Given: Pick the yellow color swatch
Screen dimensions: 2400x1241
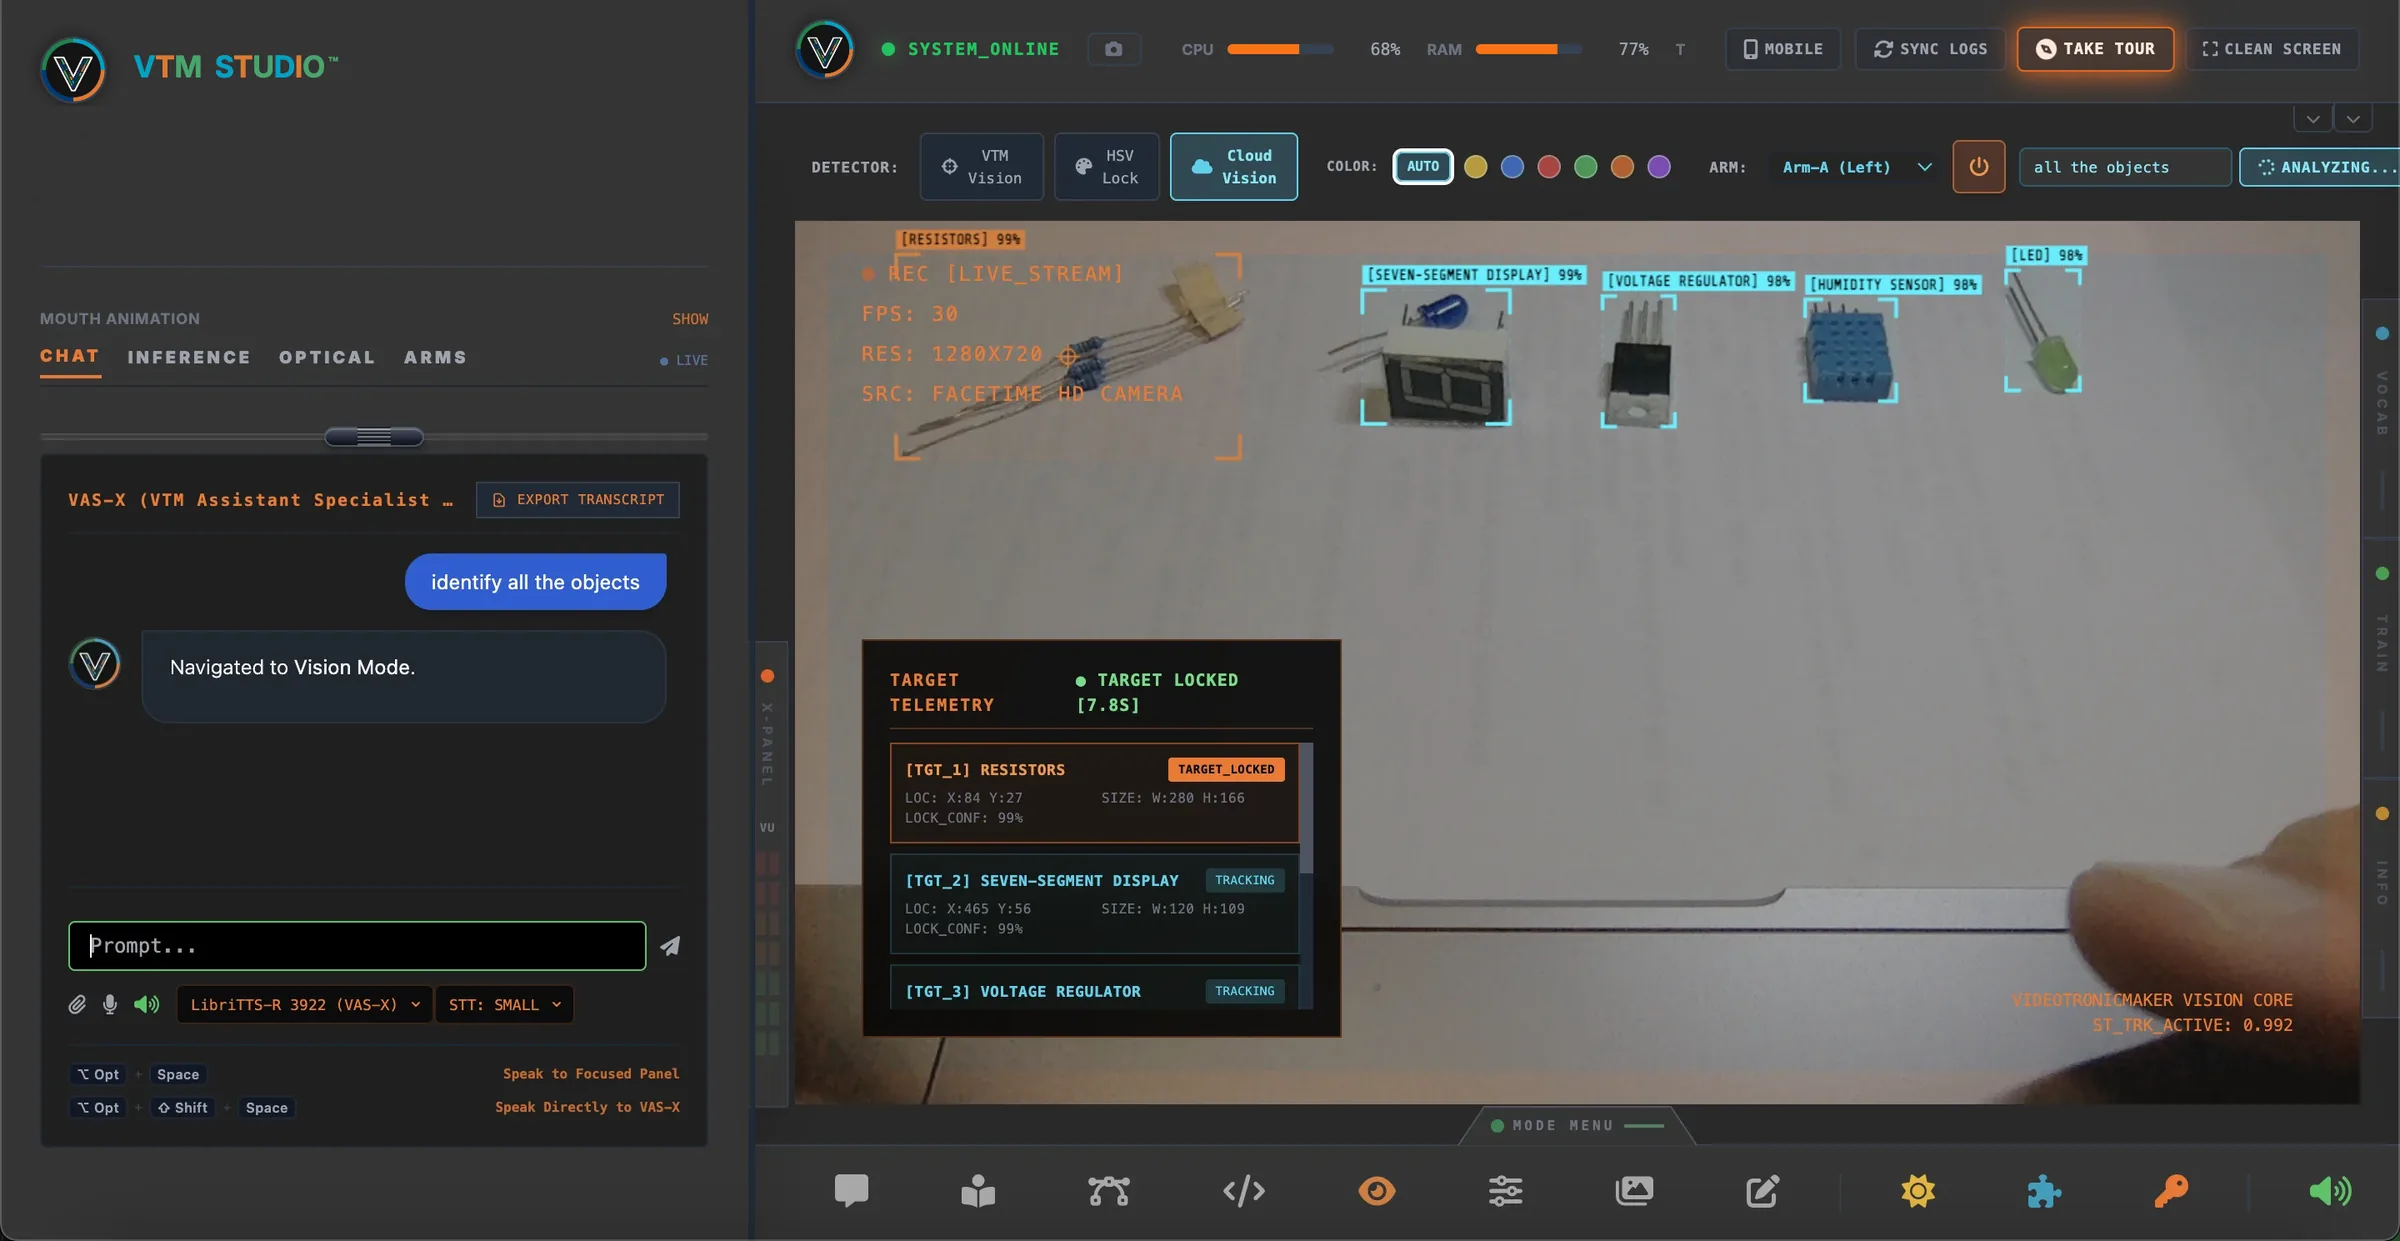Looking at the screenshot, I should pyautogui.click(x=1476, y=166).
